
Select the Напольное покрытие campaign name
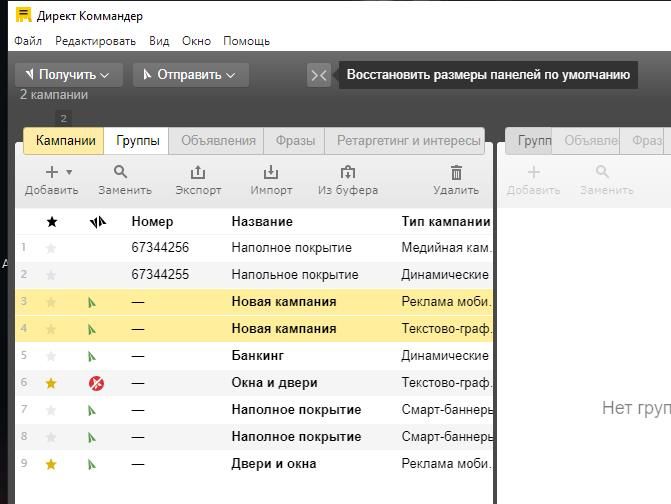click(295, 275)
